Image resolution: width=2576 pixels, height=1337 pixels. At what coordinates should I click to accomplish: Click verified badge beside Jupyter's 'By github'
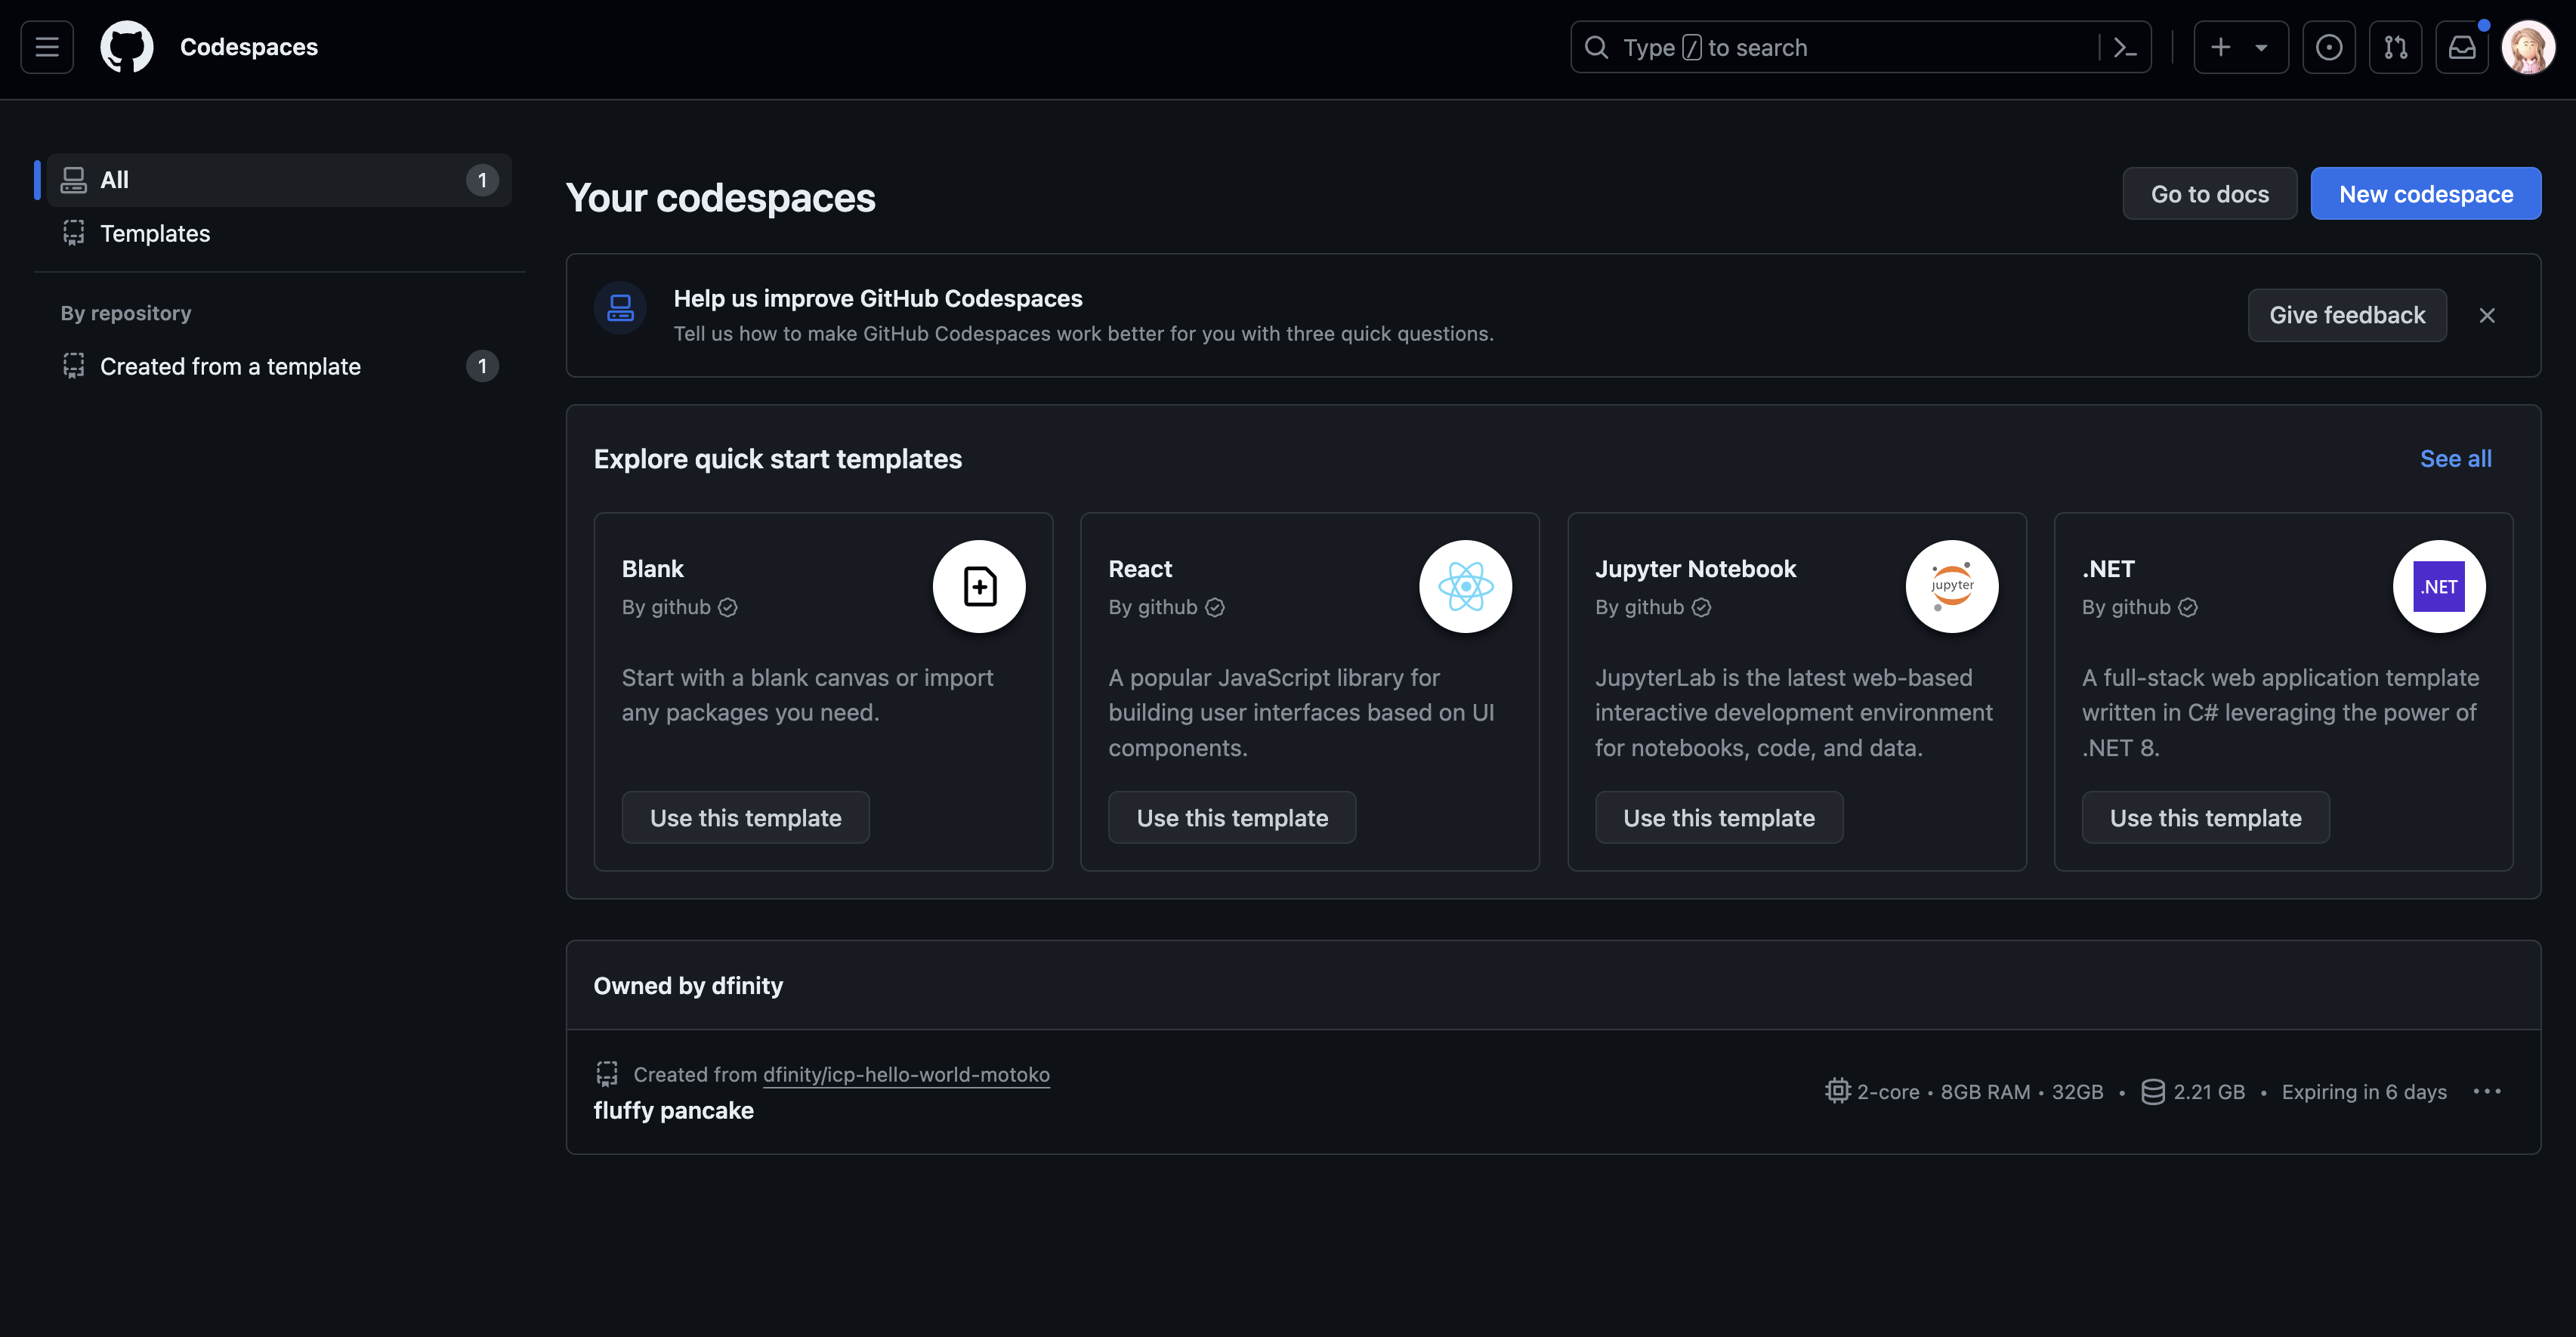pos(1701,608)
